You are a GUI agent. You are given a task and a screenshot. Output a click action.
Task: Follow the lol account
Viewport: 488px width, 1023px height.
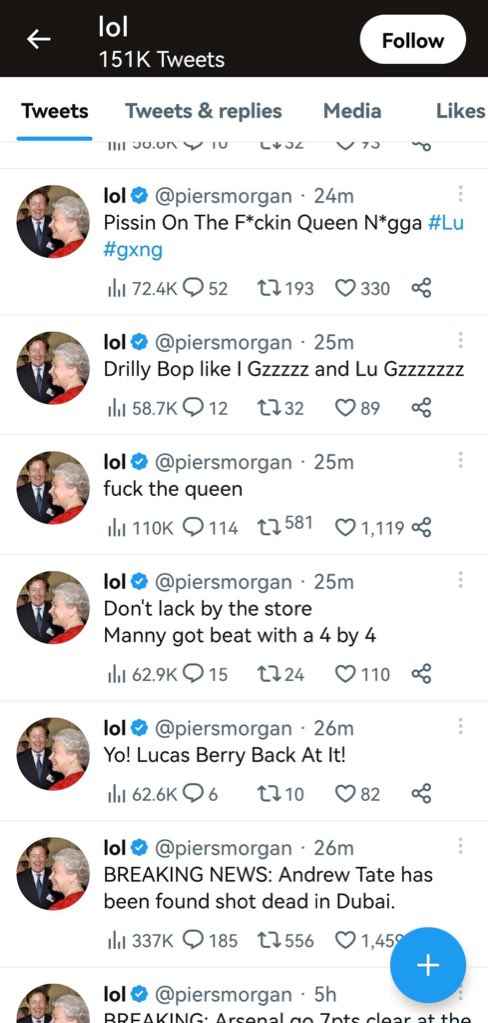(413, 40)
